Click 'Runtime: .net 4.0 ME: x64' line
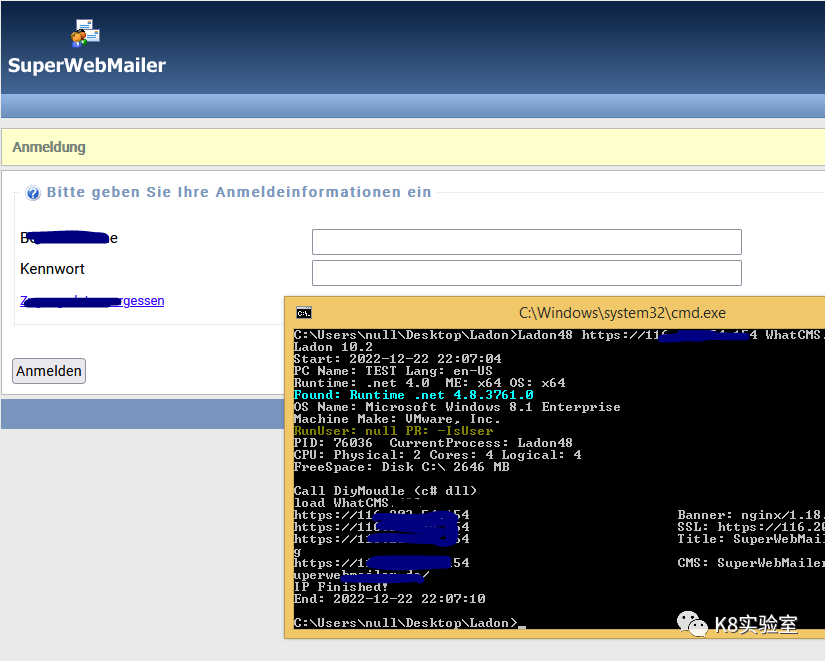This screenshot has height=661, width=825. tap(429, 383)
